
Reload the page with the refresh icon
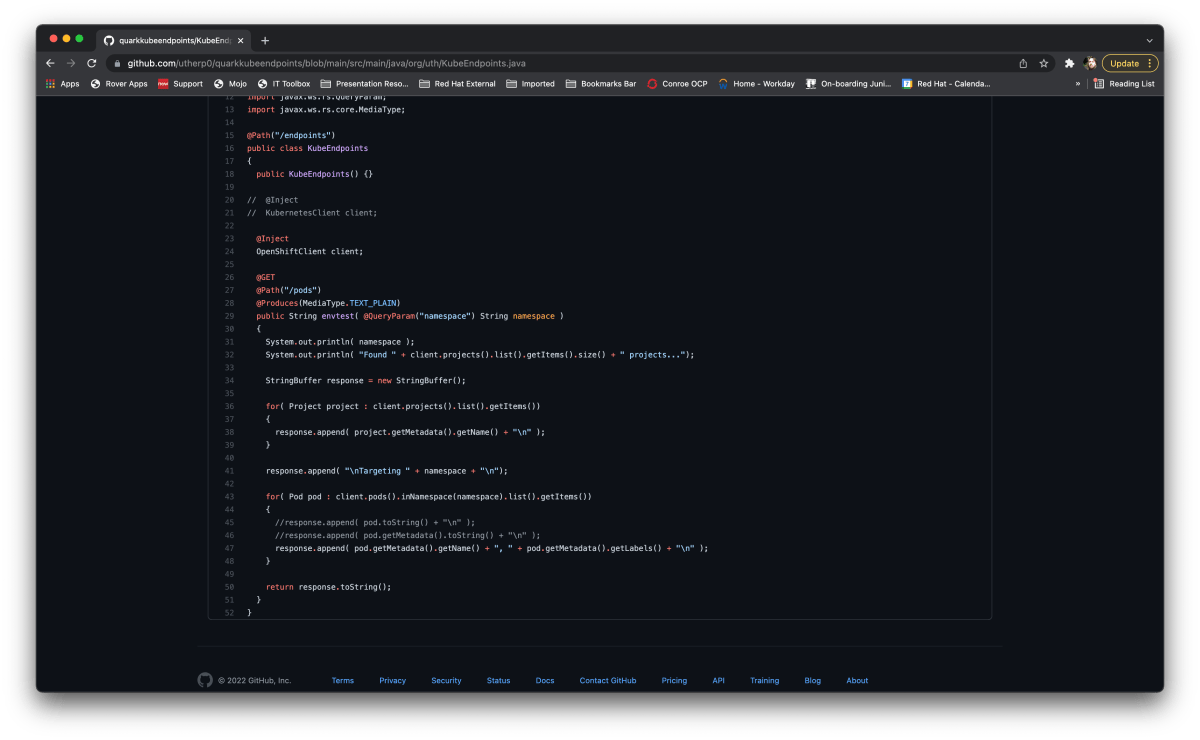[93, 63]
